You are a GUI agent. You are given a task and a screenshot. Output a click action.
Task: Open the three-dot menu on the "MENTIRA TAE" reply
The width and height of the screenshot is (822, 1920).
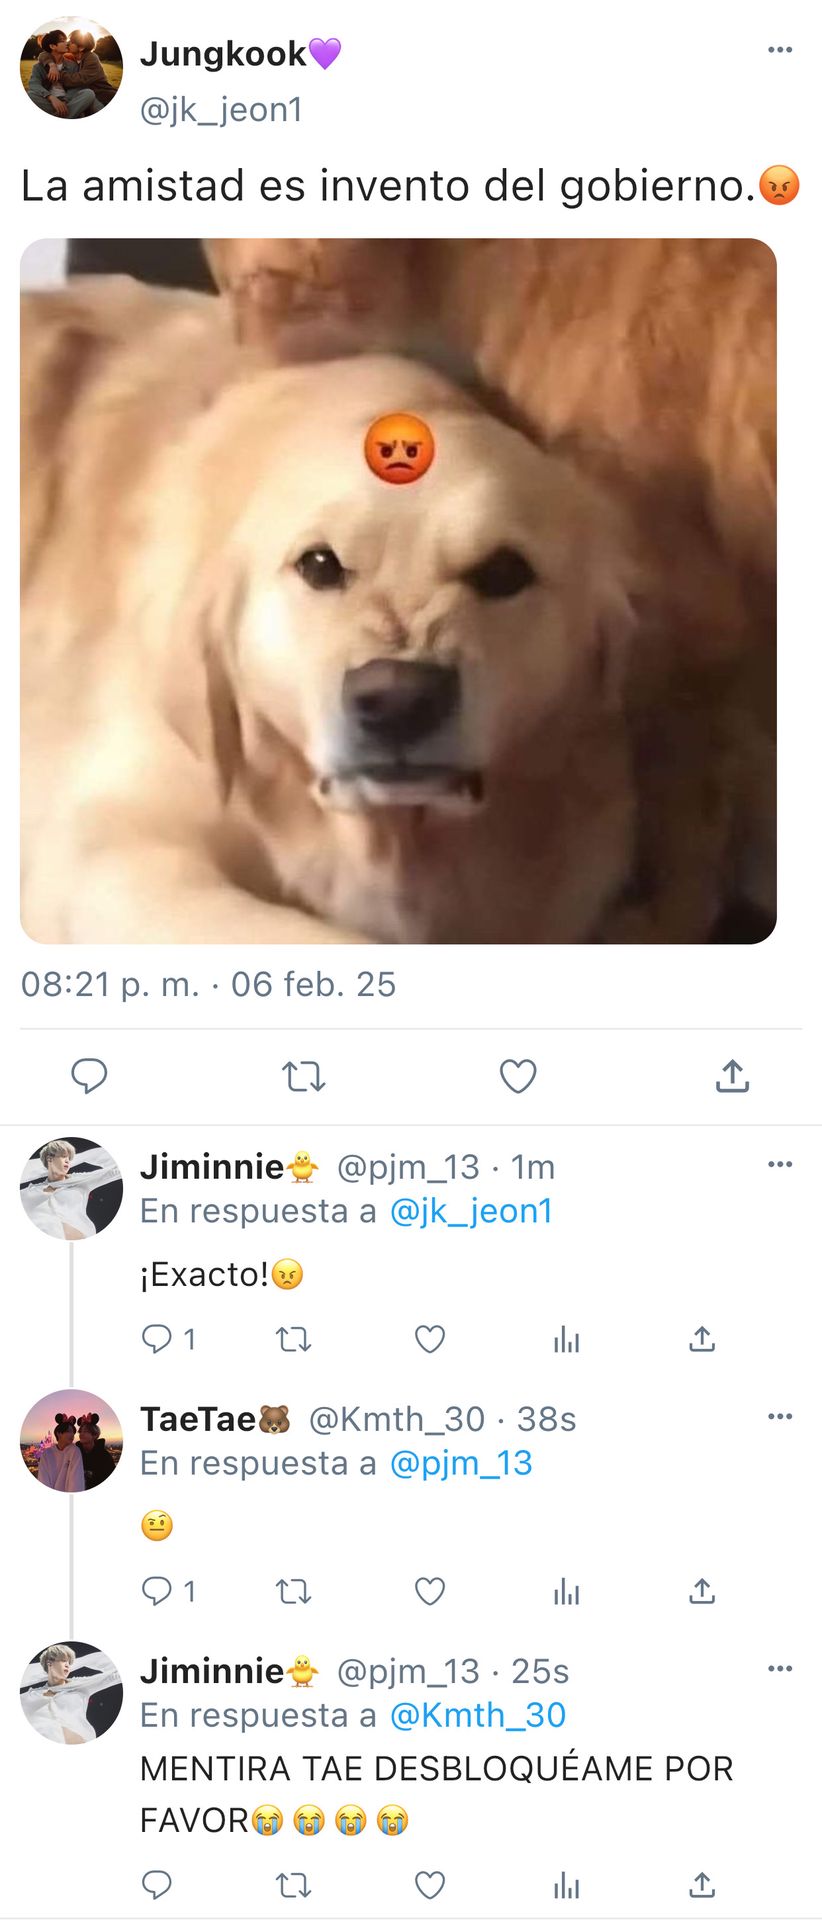coord(780,1668)
